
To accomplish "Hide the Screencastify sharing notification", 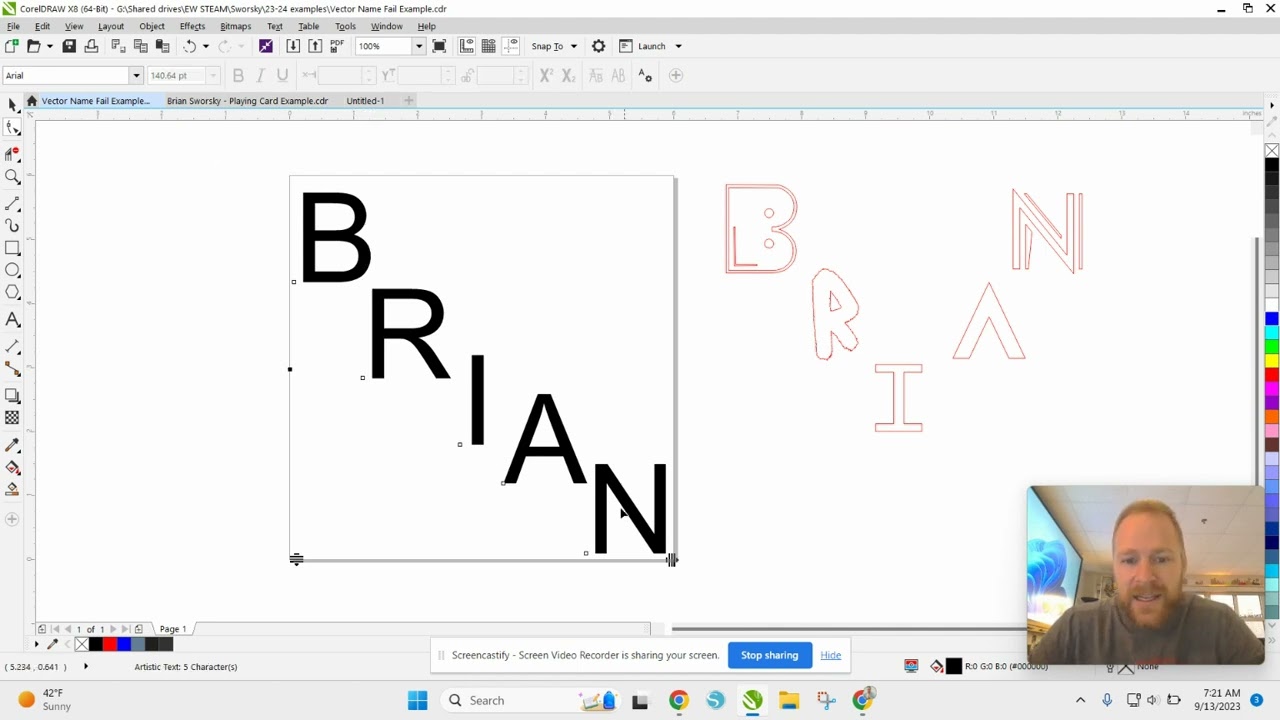I will (830, 655).
